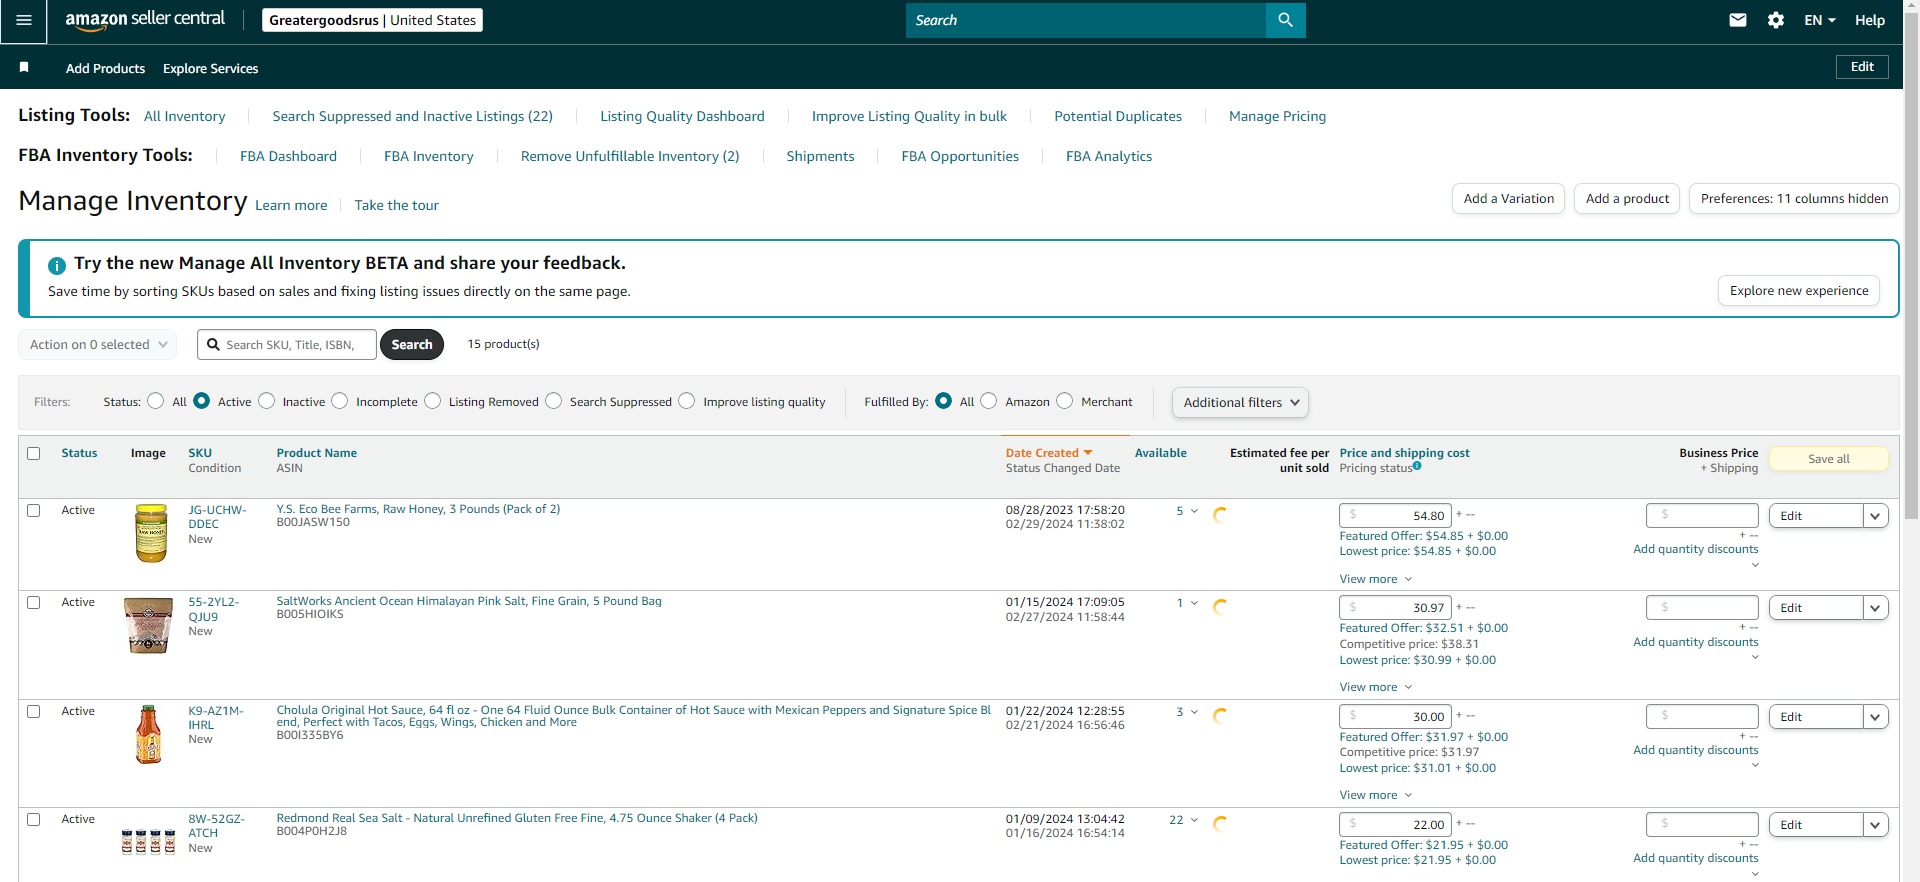Click the black Search button beside the SKU field
Image resolution: width=1920 pixels, height=882 pixels.
(x=412, y=344)
